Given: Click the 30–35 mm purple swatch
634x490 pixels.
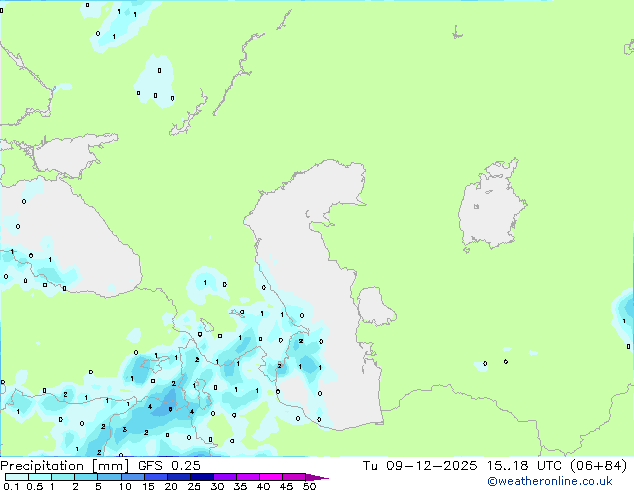Looking at the screenshot, I should click(x=224, y=477).
